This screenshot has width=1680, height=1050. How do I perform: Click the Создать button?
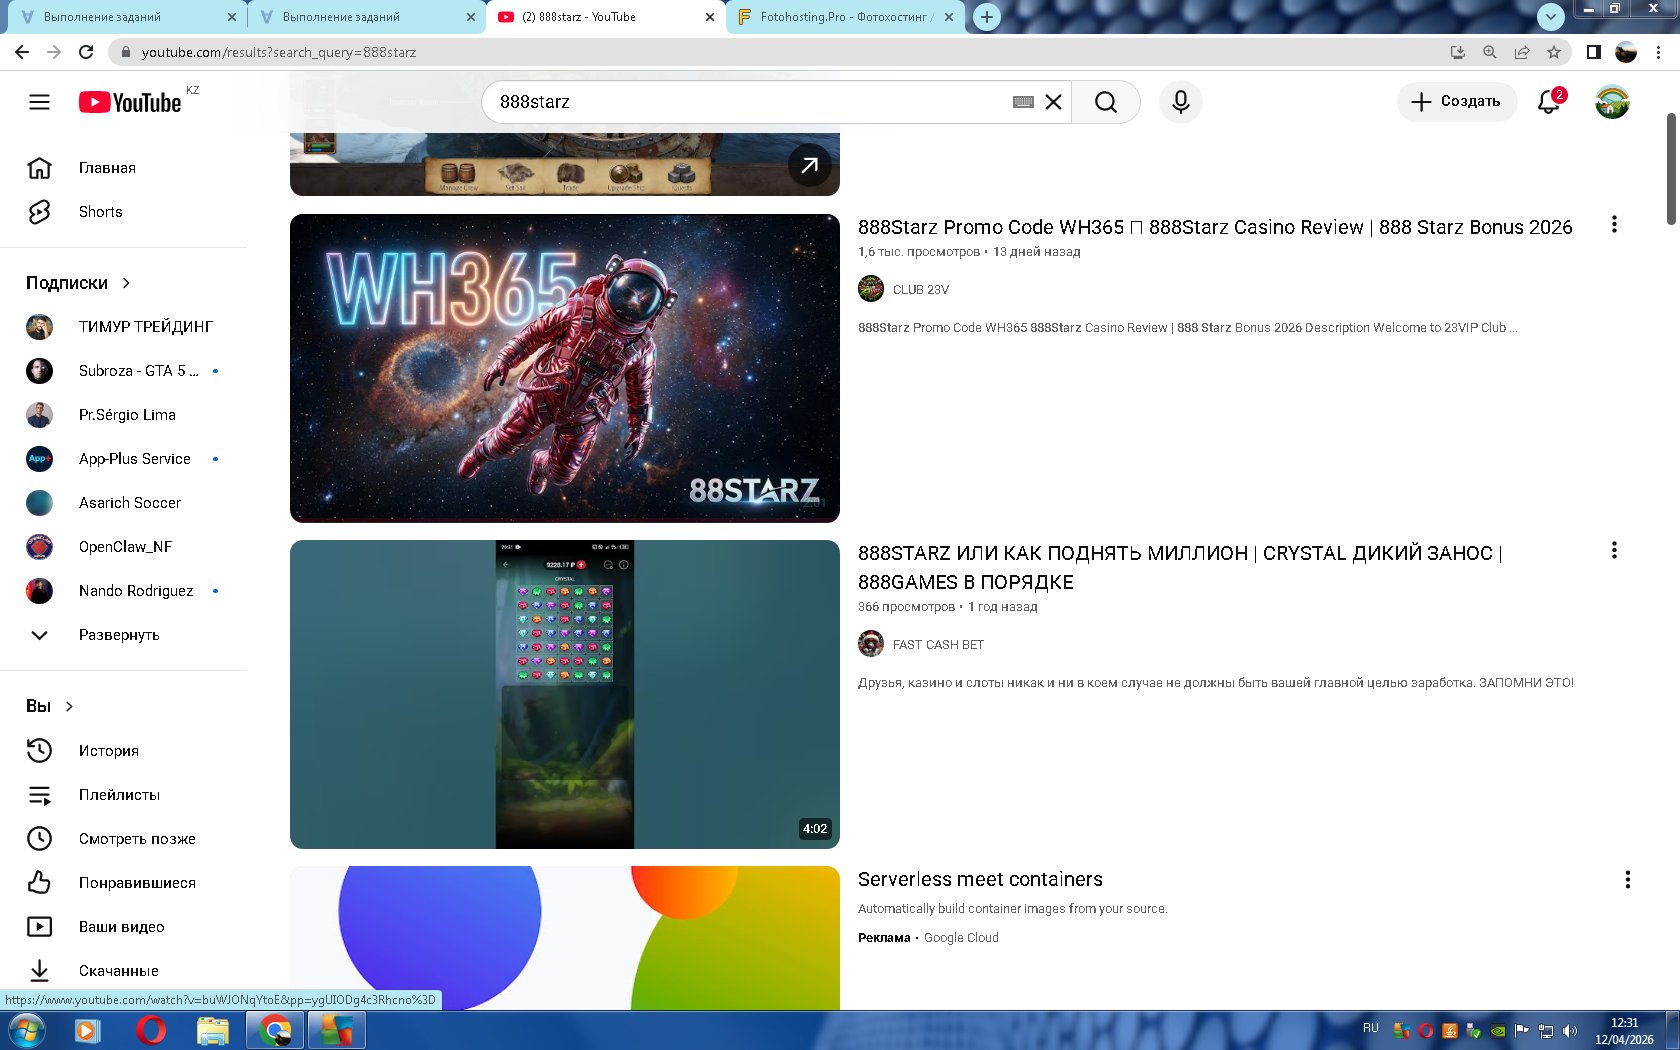(x=1456, y=102)
